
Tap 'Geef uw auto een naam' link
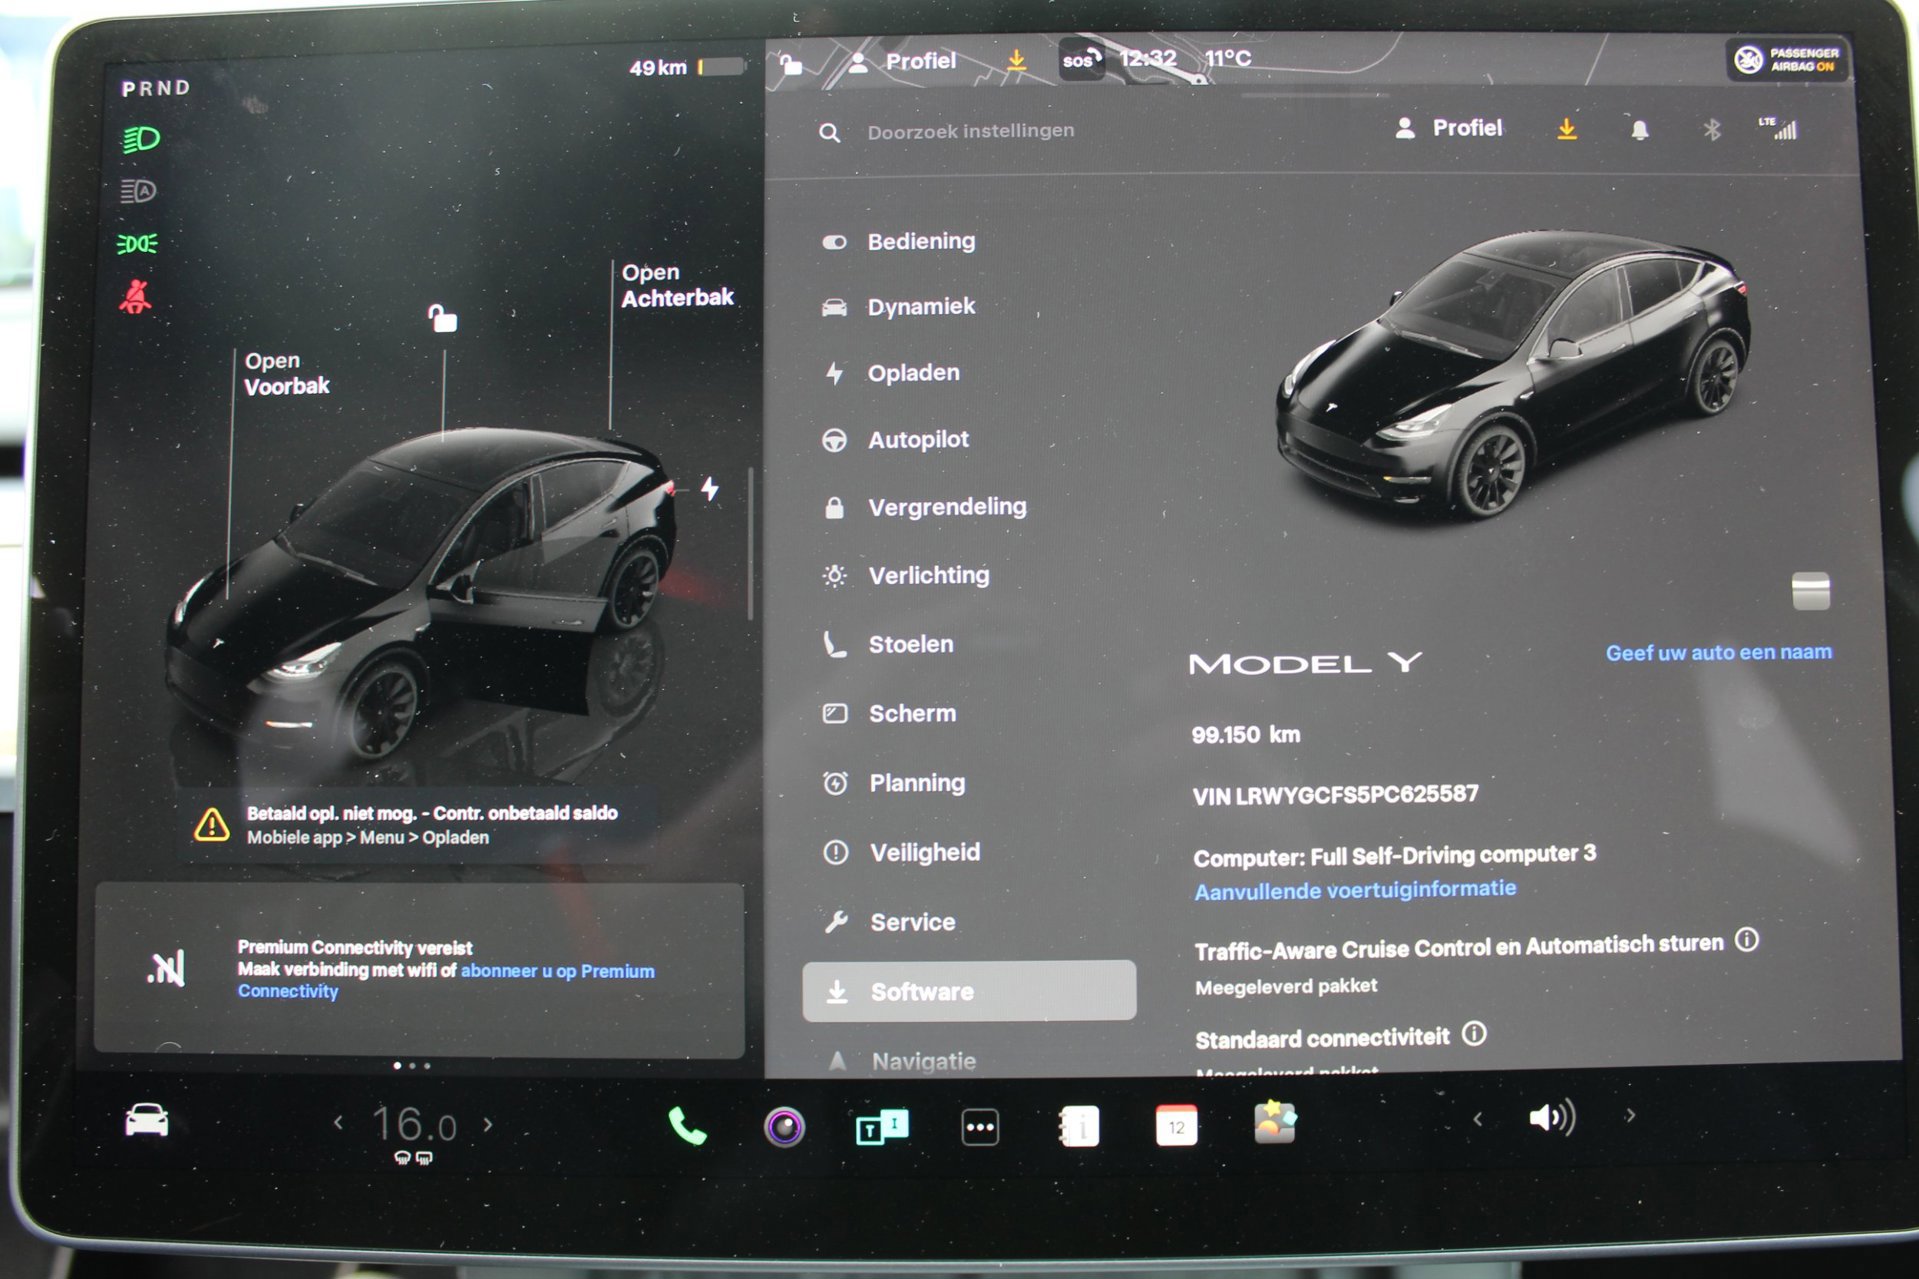1719,652
